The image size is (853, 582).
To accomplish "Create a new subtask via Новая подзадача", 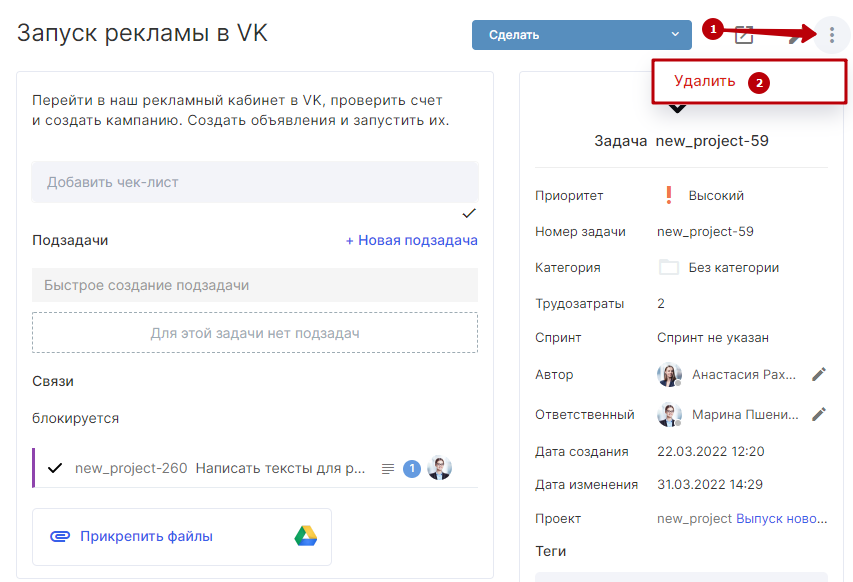I will (x=412, y=240).
